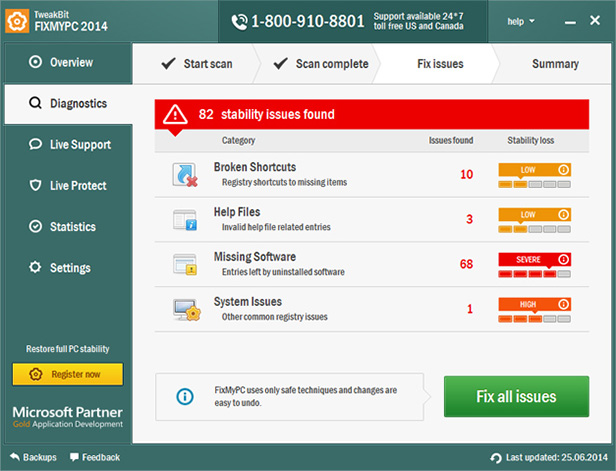This screenshot has height=471, width=616.
Task: Minimize the FixMyPC window
Action: click(570, 22)
